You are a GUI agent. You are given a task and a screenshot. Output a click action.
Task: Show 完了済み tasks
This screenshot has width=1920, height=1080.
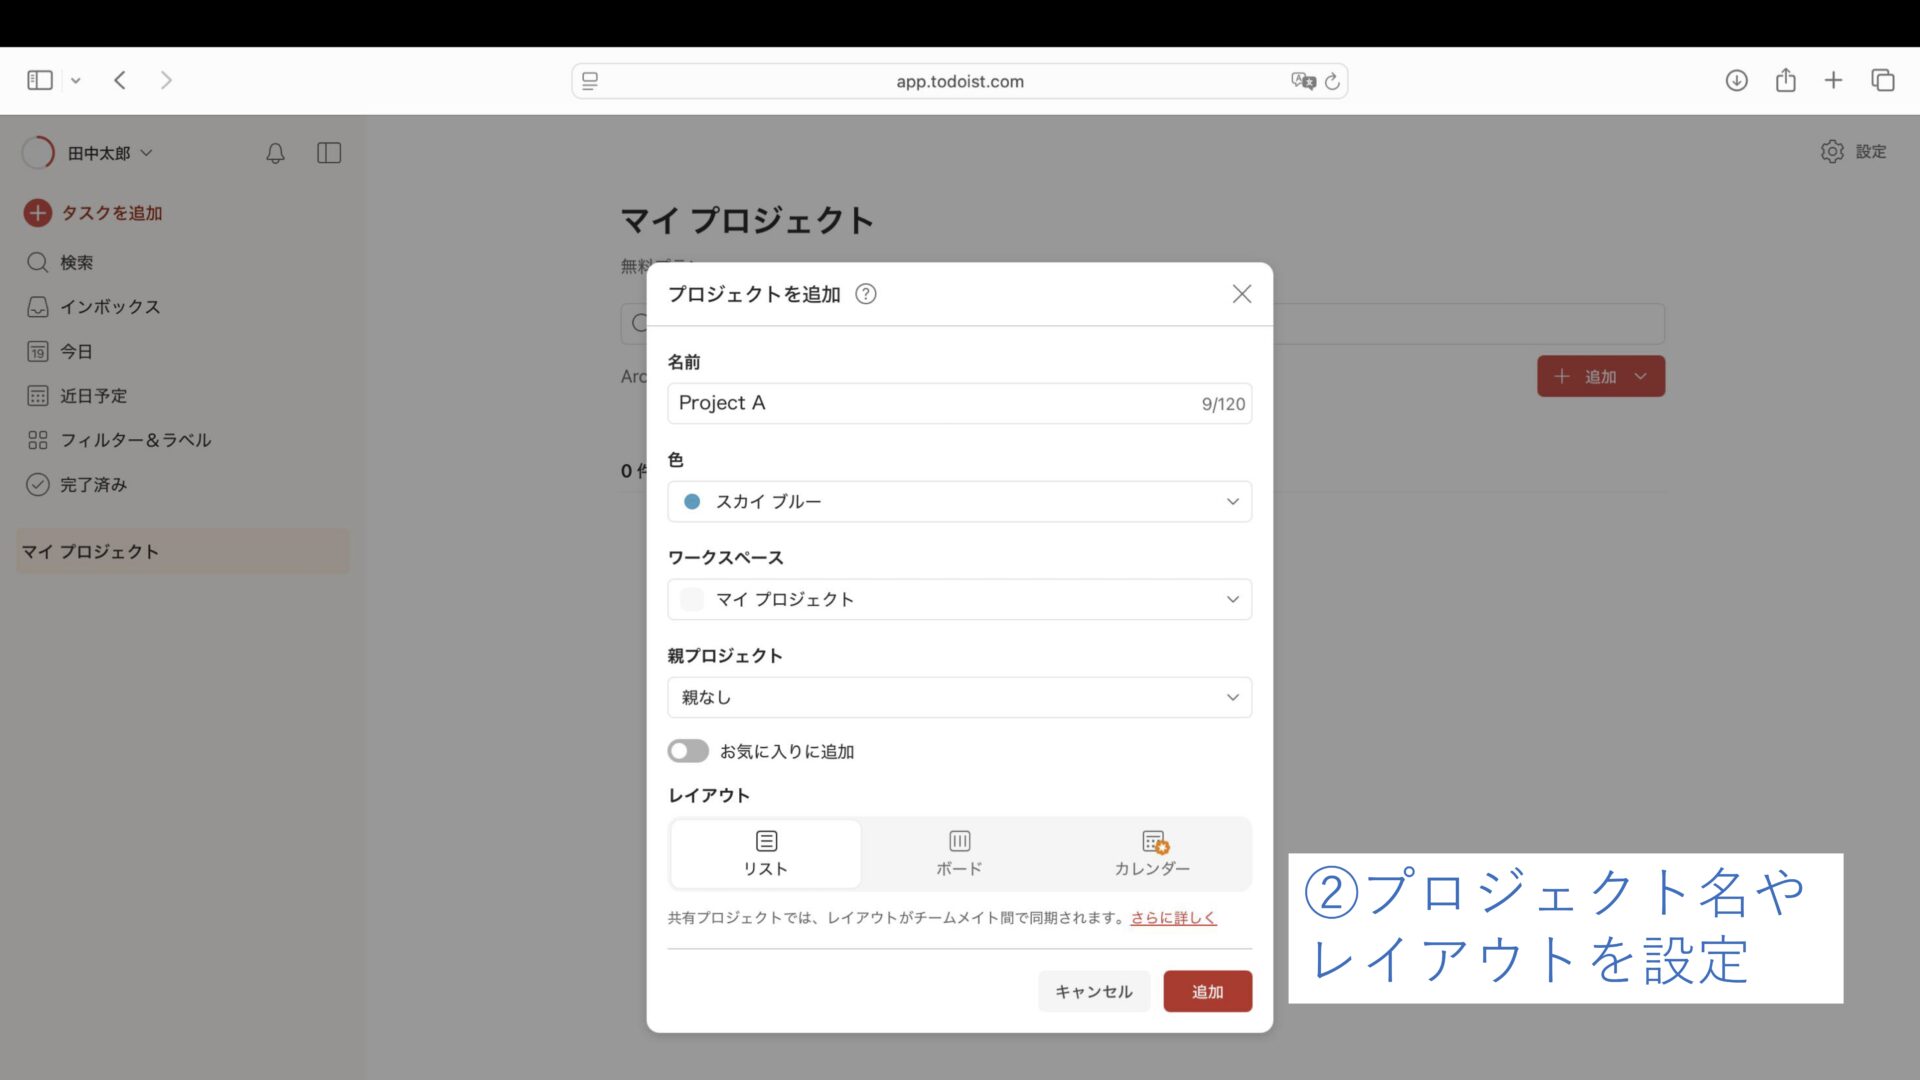coord(93,485)
